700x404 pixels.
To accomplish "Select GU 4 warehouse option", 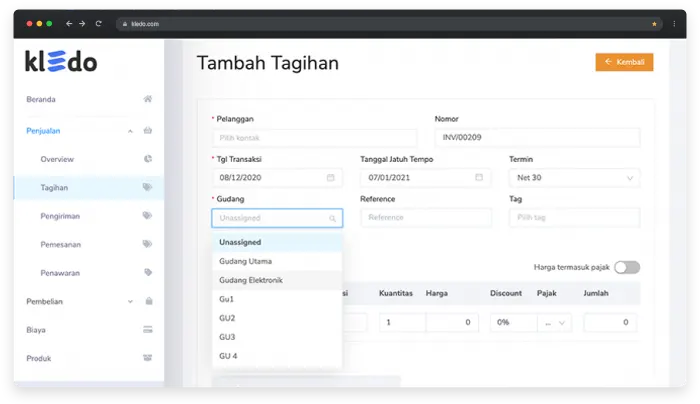I will click(277, 356).
